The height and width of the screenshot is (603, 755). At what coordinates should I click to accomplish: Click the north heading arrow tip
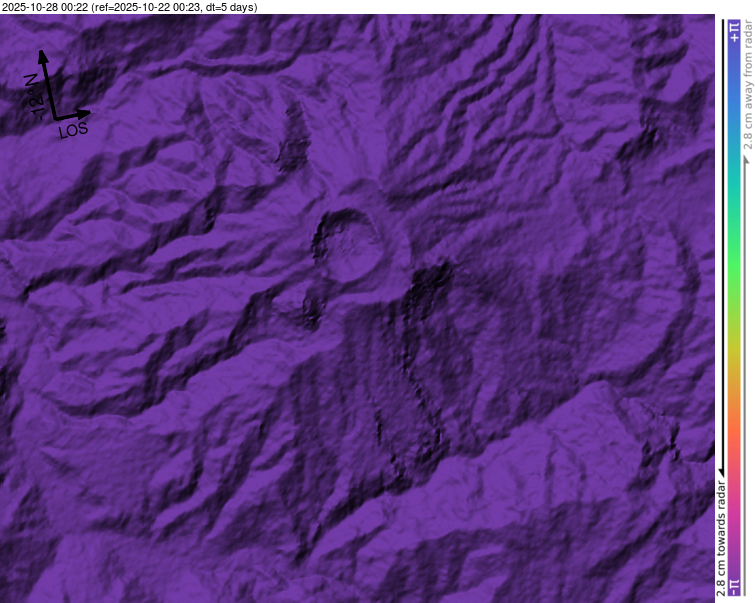tap(42, 53)
